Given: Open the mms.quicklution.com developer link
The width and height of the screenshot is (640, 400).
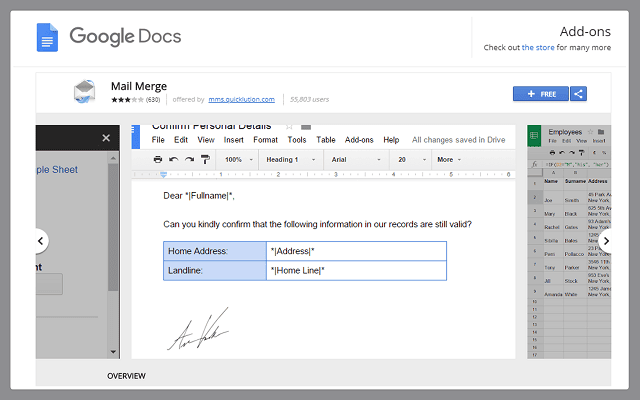Looking at the screenshot, I should coord(242,99).
